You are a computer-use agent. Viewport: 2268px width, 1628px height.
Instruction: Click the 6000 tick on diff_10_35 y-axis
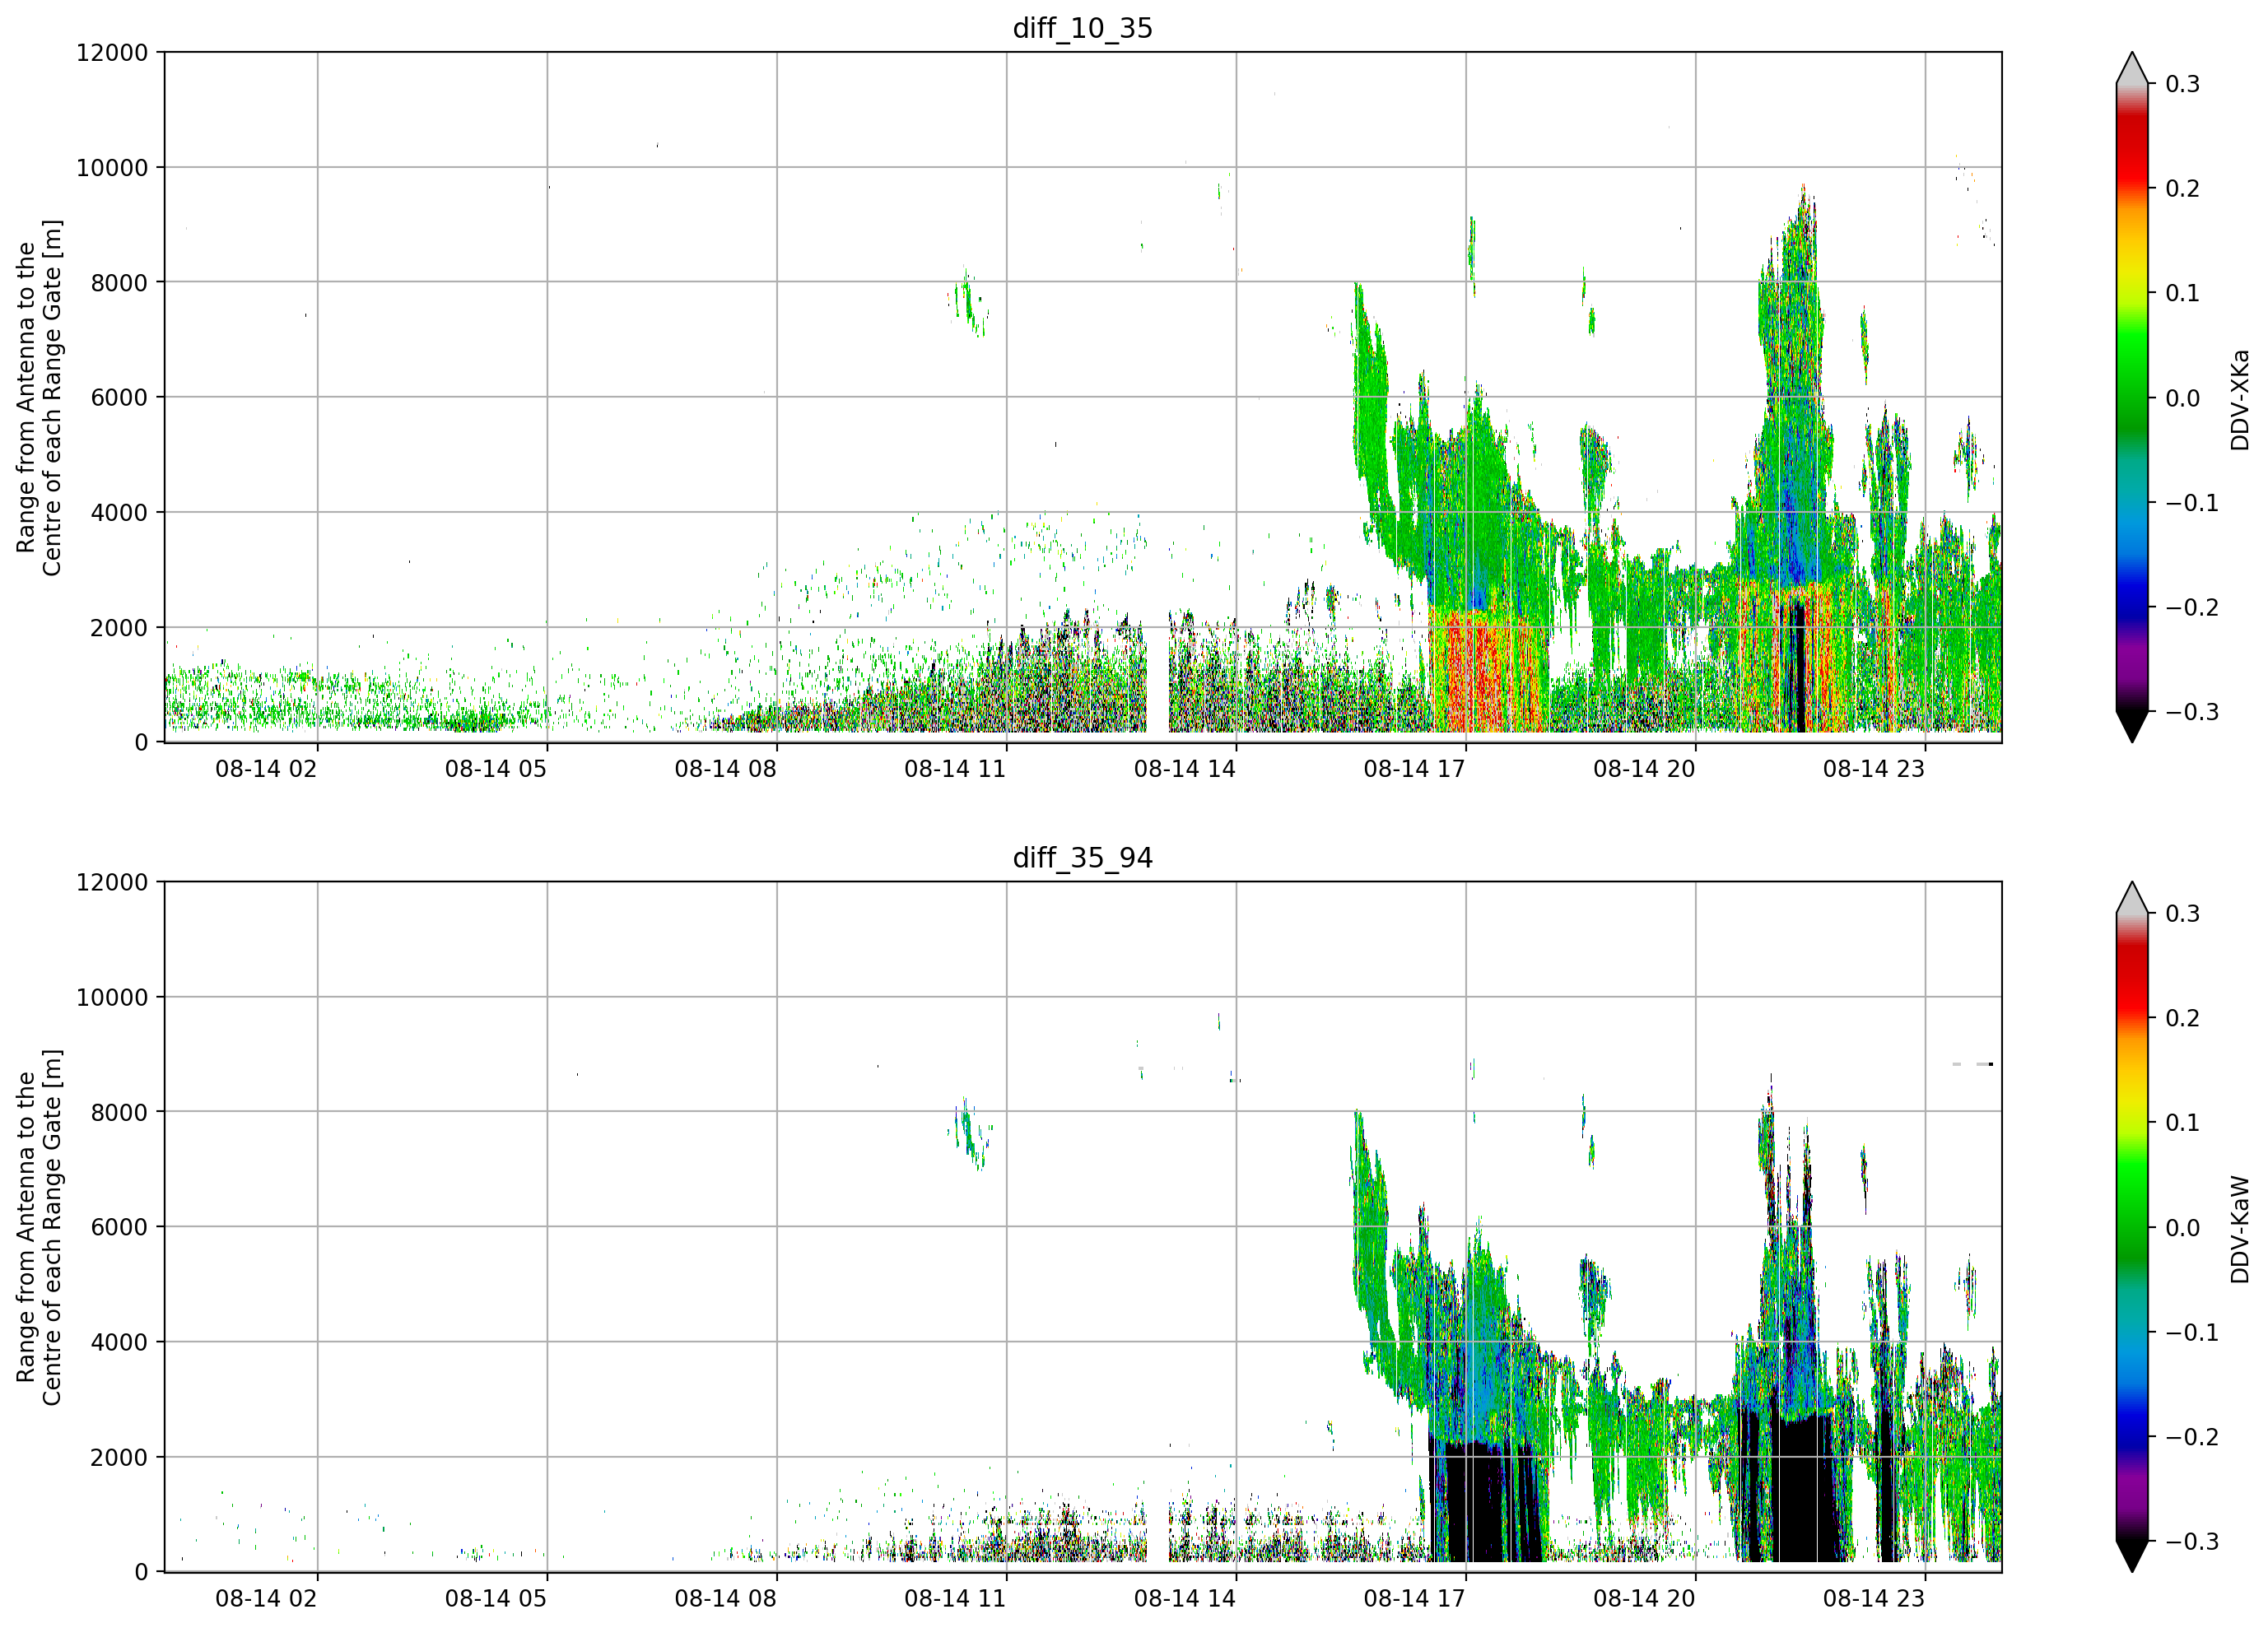tap(119, 397)
